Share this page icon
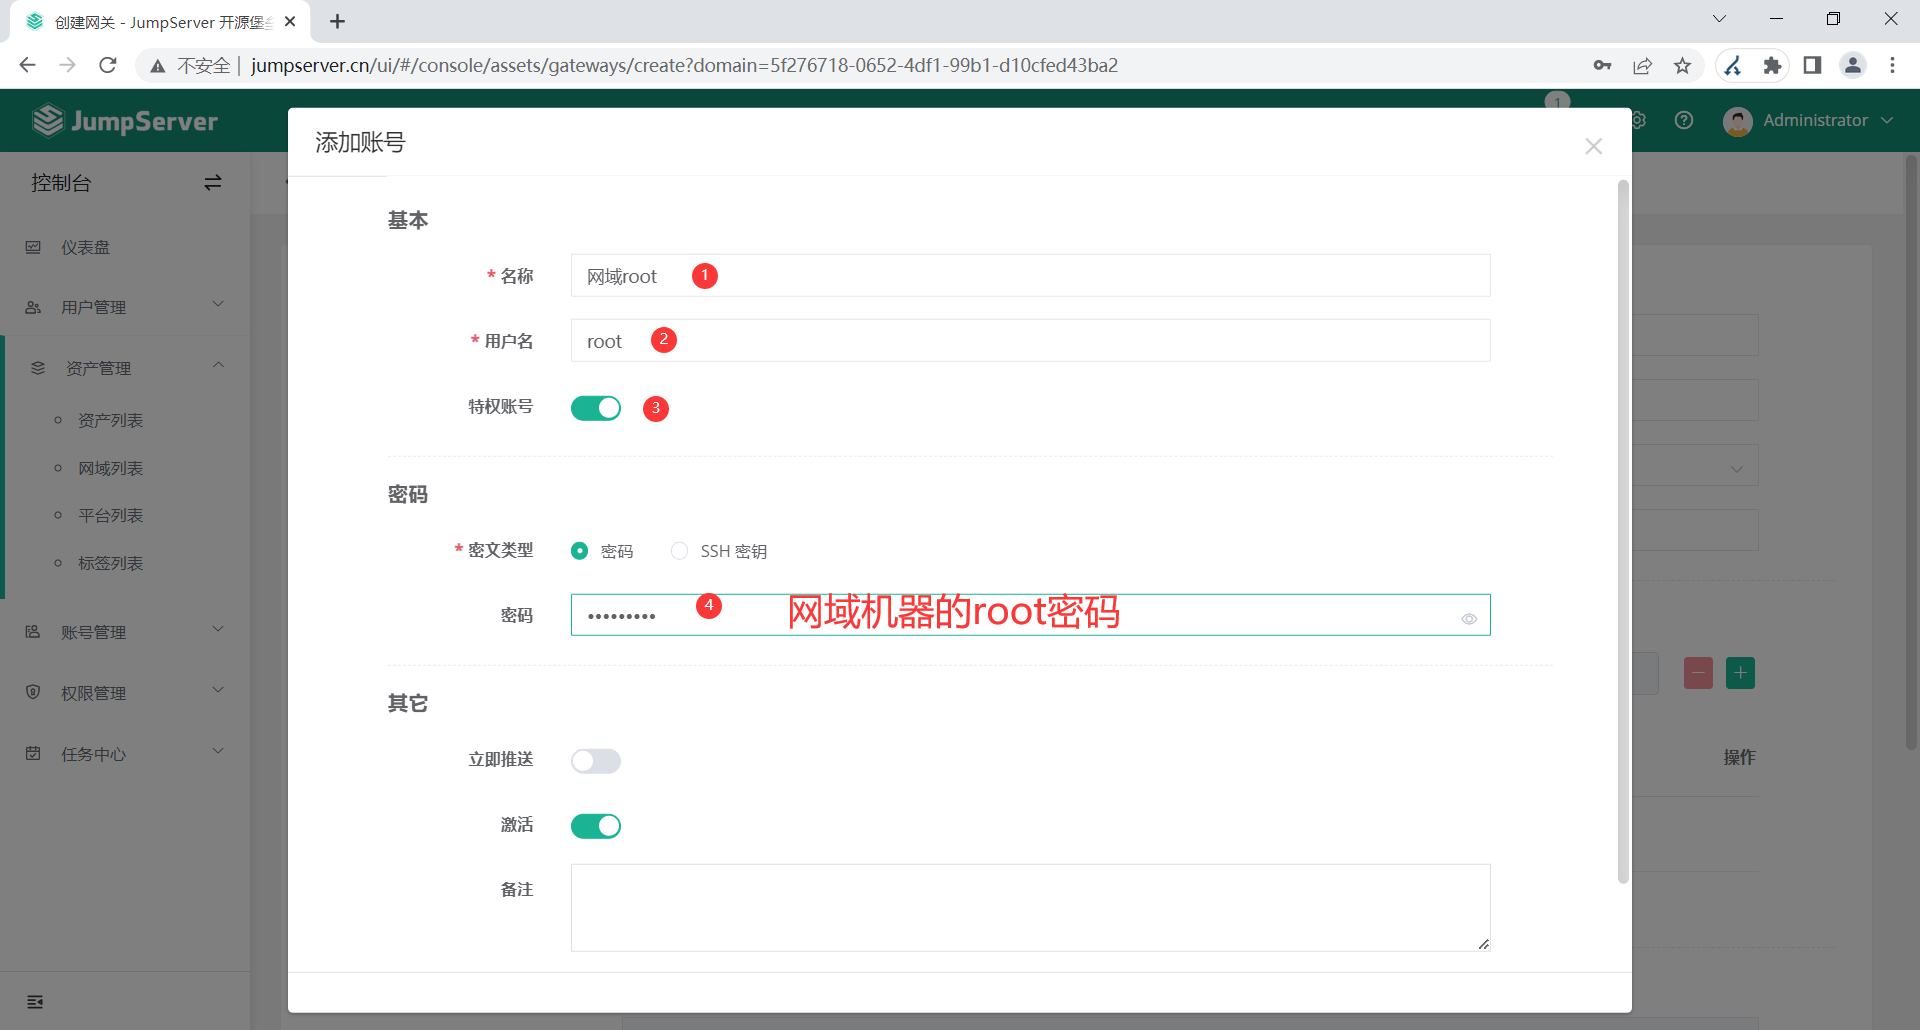 point(1642,65)
